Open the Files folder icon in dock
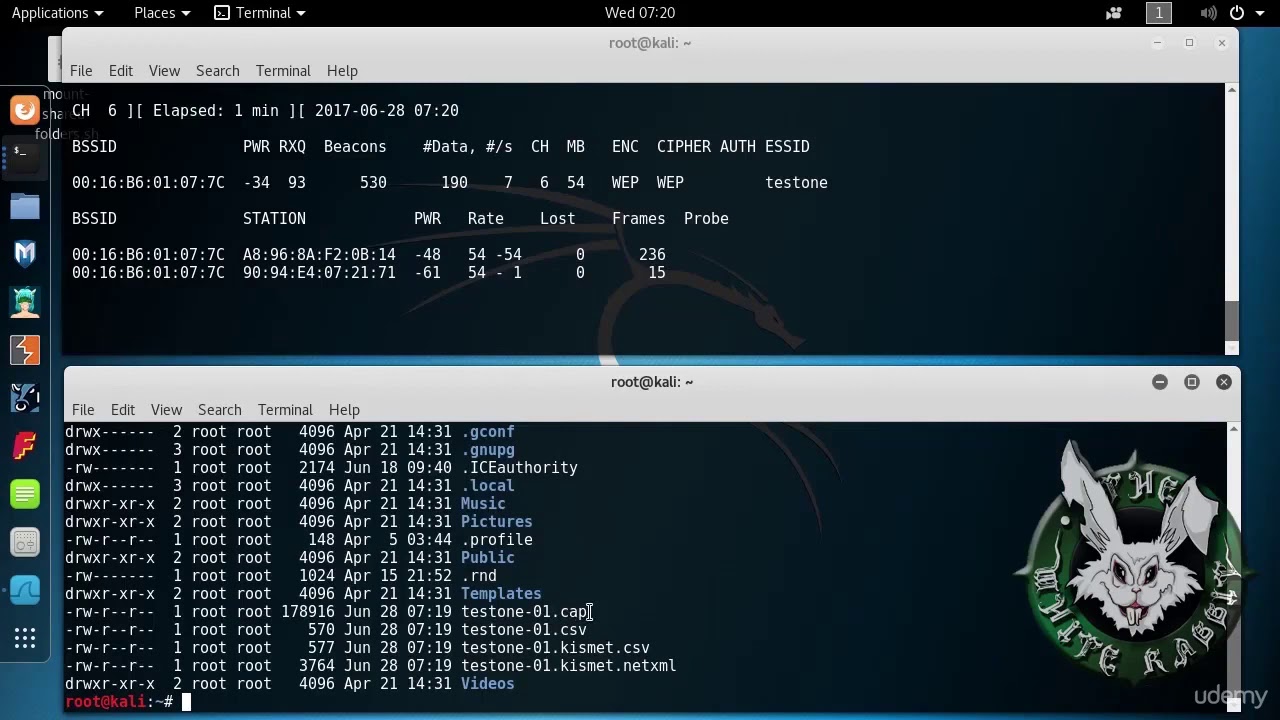 coord(25,206)
